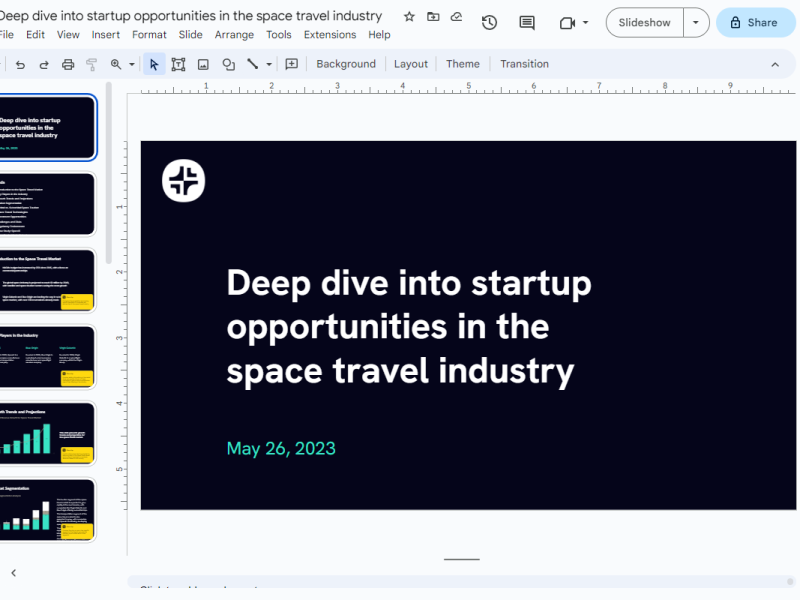Click the speaker notes drag handle
The image size is (800, 600).
click(462, 559)
